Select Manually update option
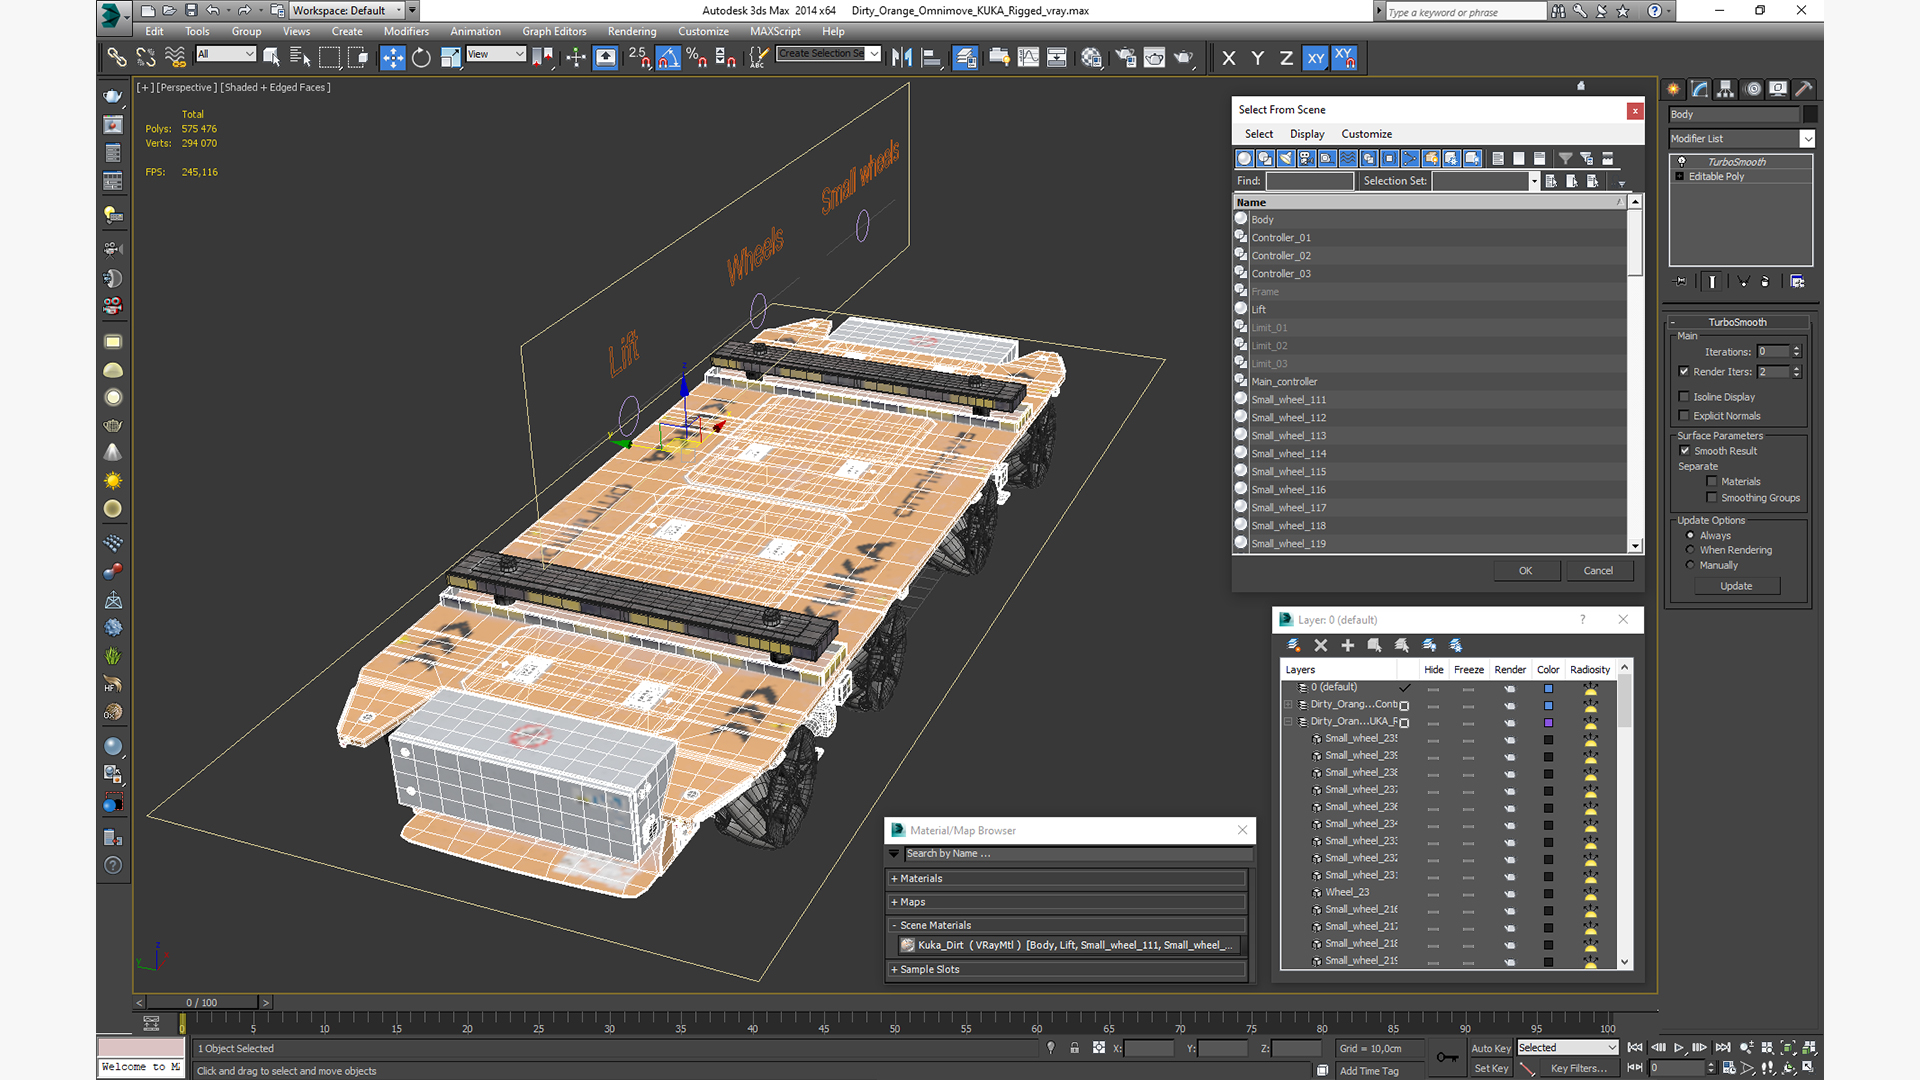Screen dimensions: 1920x1080 (x=1691, y=565)
